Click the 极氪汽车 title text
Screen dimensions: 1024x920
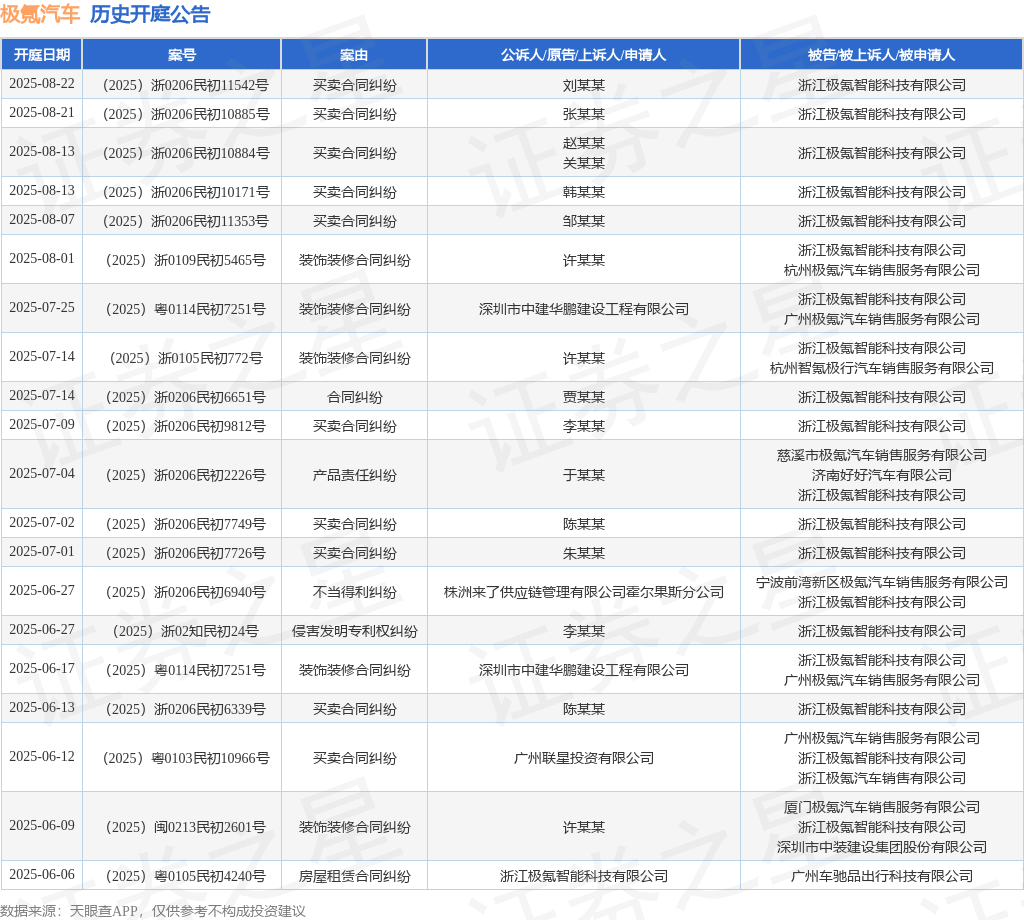(40, 14)
